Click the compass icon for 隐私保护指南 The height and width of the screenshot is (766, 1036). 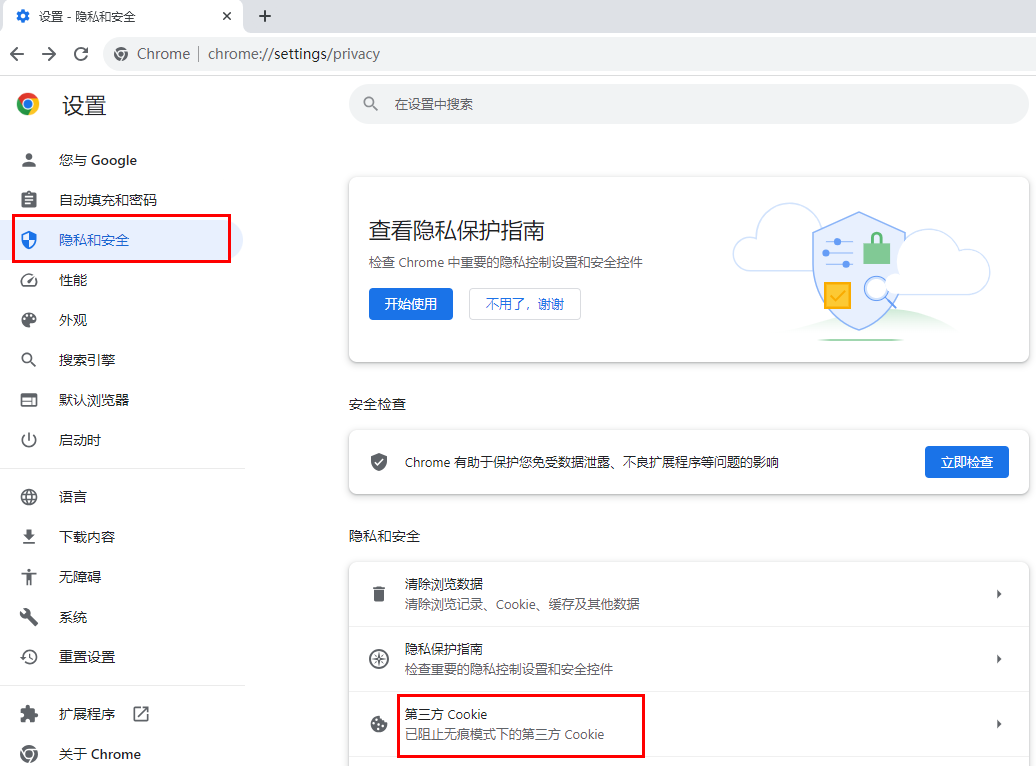tap(379, 659)
